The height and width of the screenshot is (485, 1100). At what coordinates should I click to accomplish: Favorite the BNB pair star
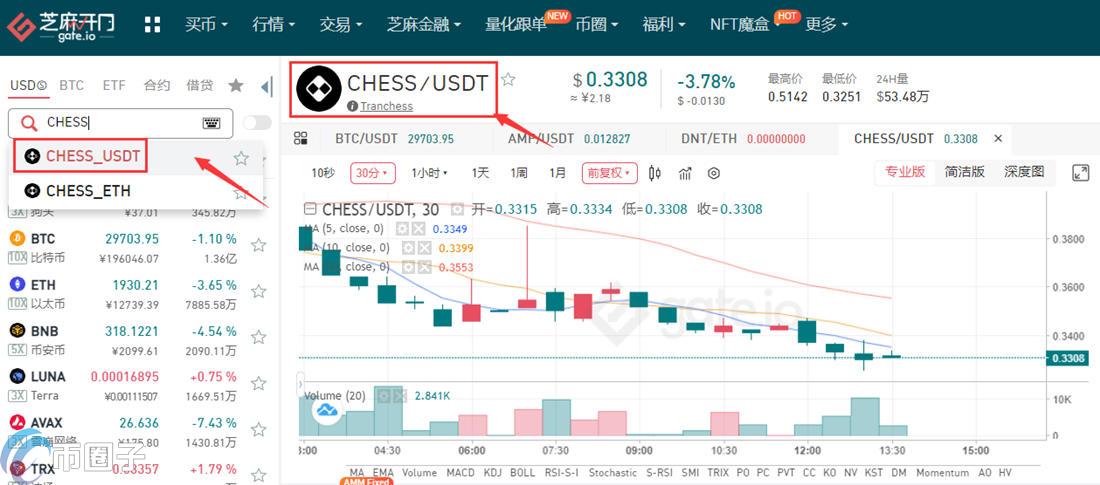coord(258,337)
